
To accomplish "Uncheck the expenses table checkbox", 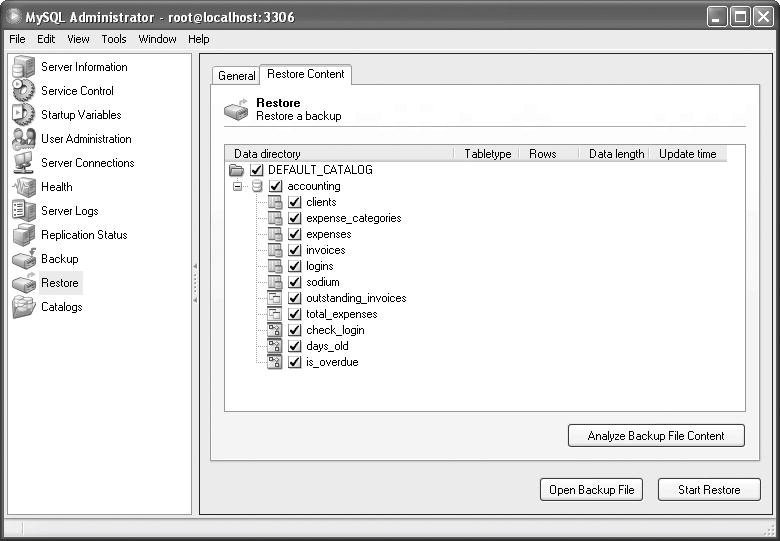I will 294,234.
